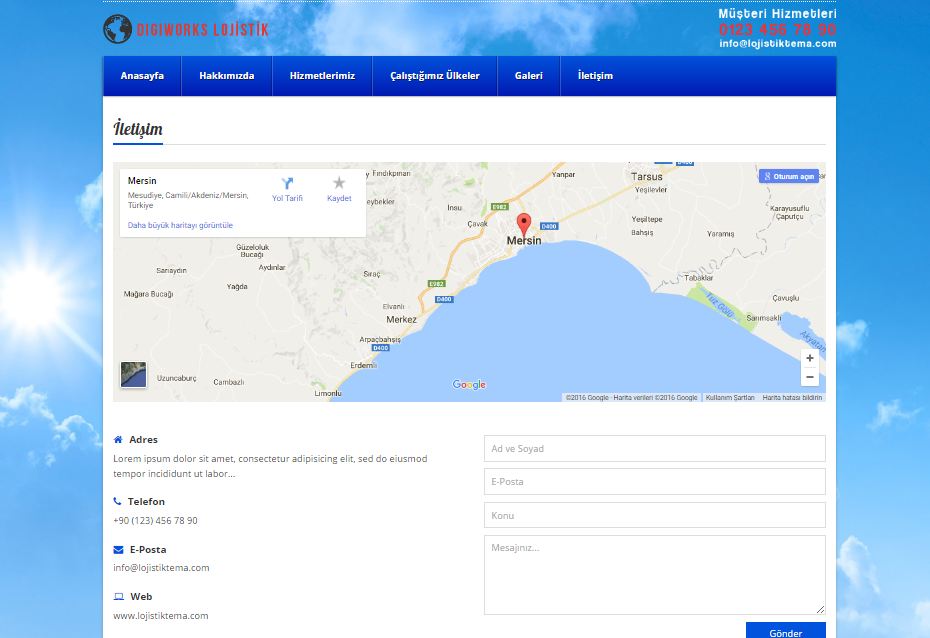930x638 pixels.
Task: Click the home icon next to Adres
Action: (118, 439)
